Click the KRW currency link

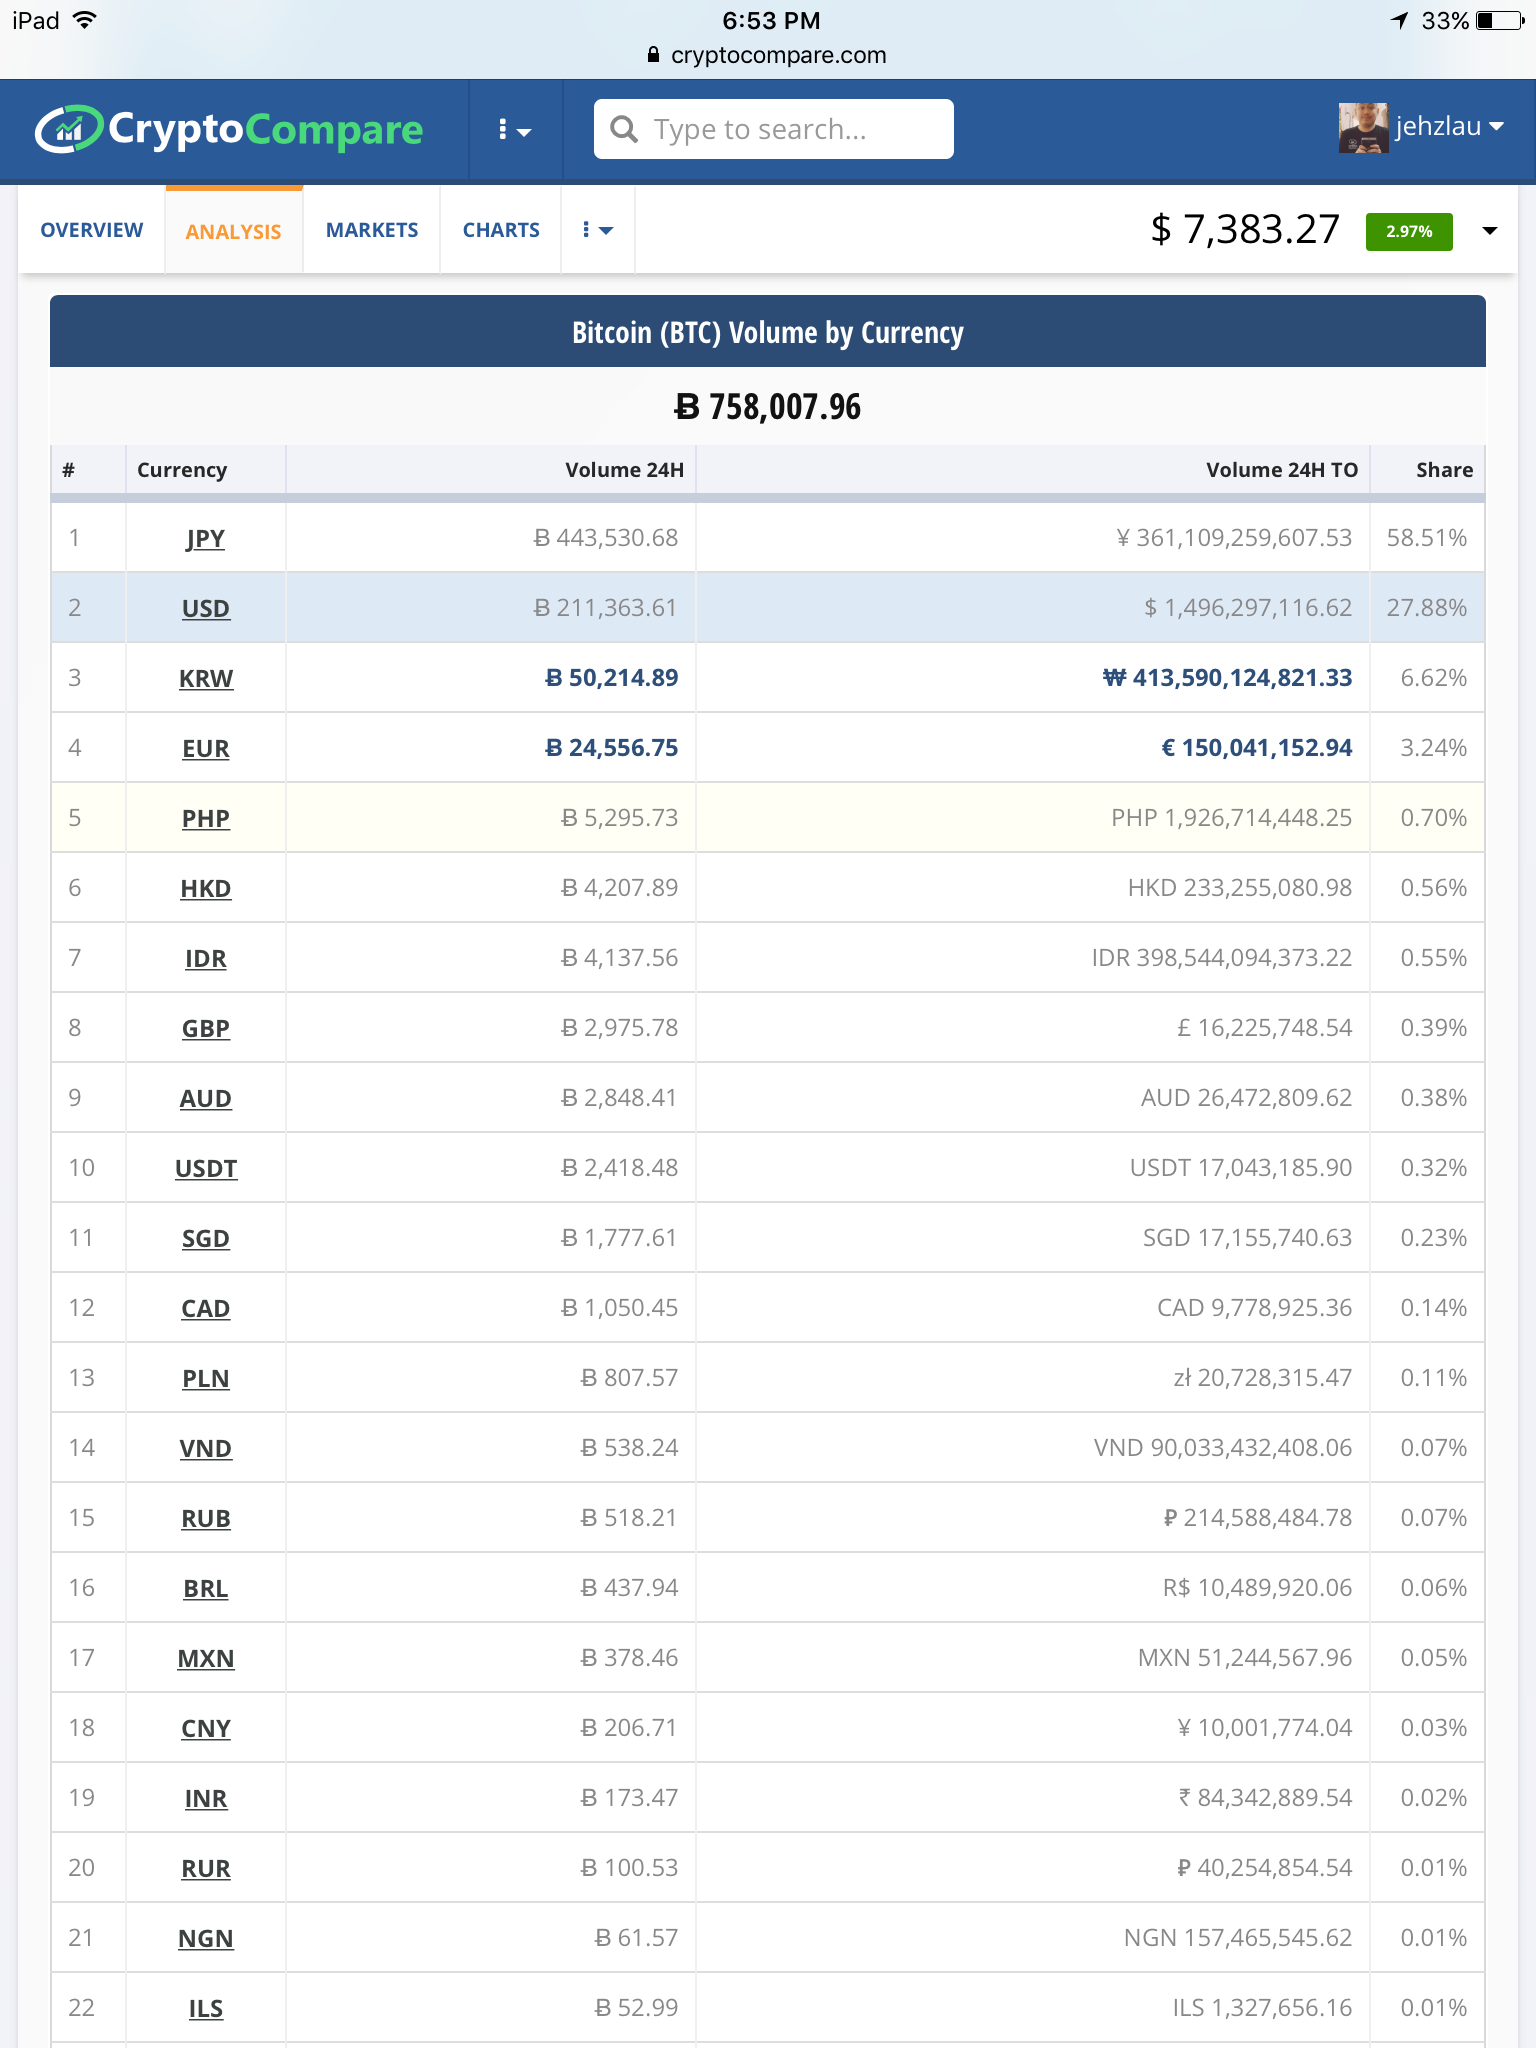click(x=205, y=679)
